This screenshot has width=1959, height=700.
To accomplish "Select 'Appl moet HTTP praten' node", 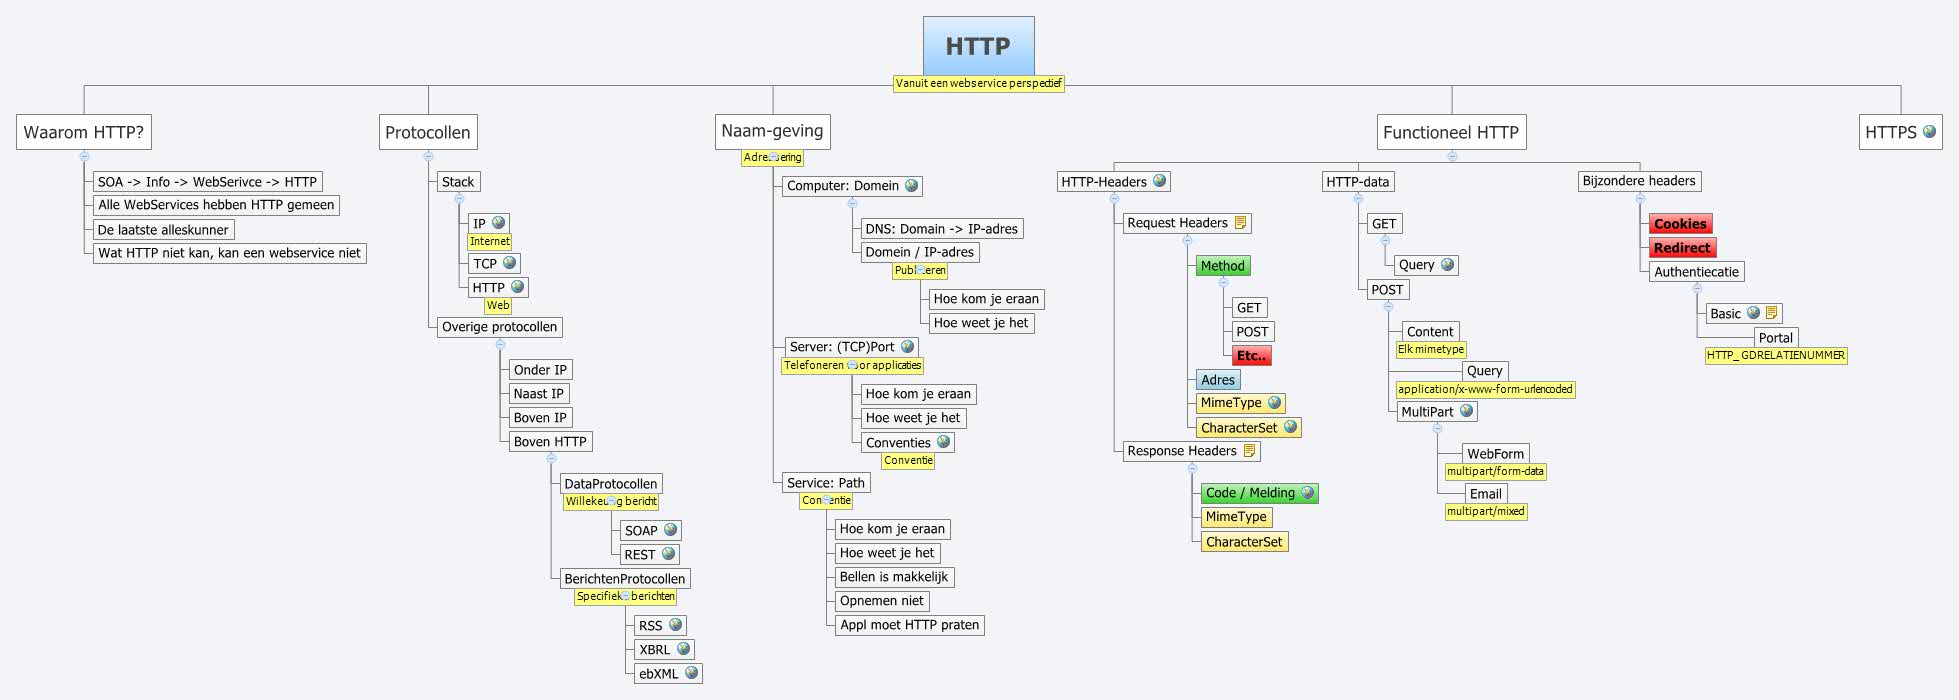I will pos(910,625).
